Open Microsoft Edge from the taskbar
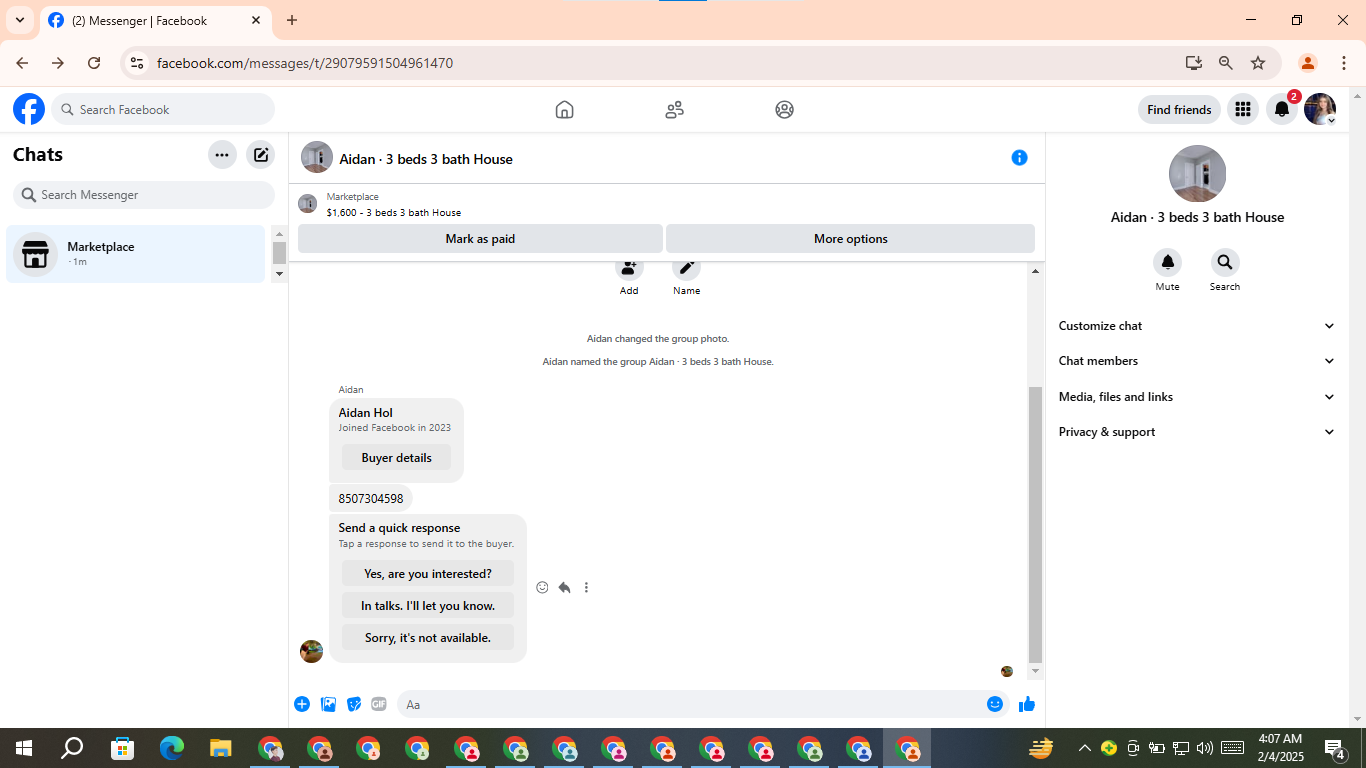 point(172,748)
